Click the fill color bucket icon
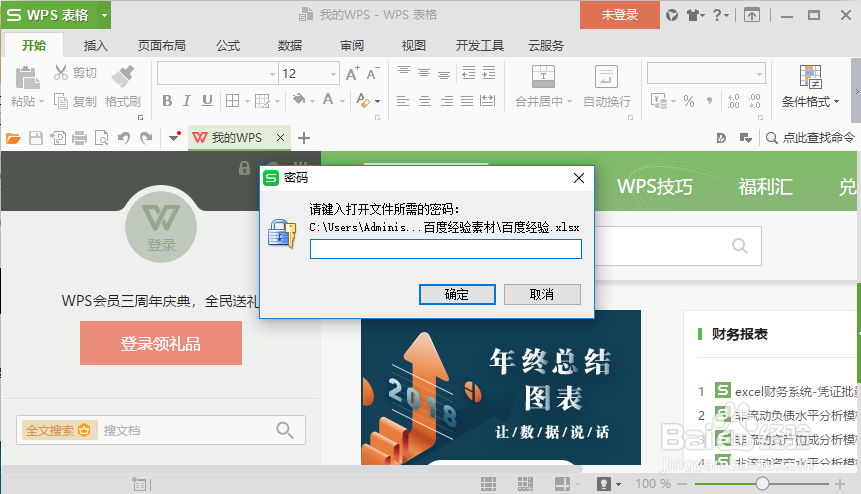Image resolution: width=861 pixels, height=494 pixels. [x=299, y=100]
